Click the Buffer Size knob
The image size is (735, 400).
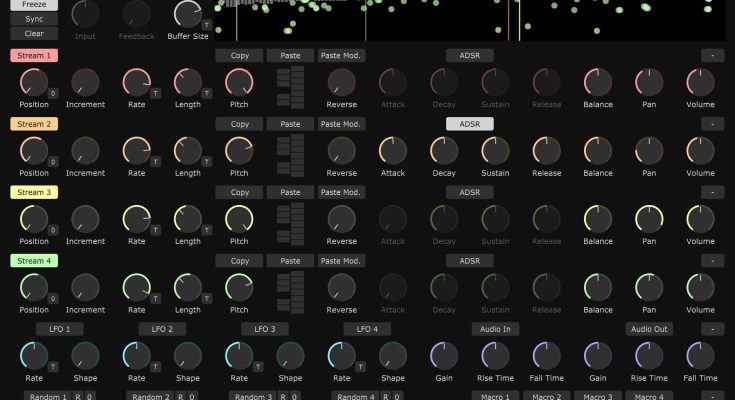coord(186,14)
